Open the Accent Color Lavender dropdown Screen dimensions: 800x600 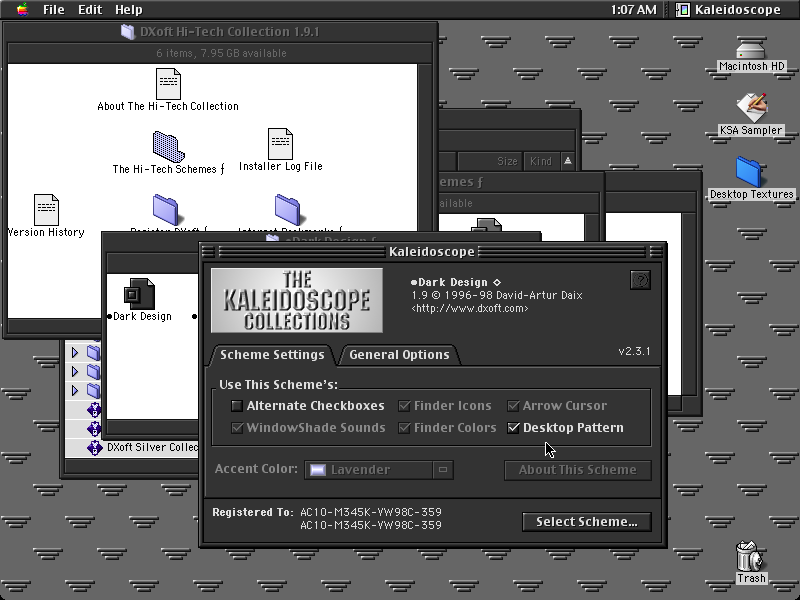click(x=379, y=470)
